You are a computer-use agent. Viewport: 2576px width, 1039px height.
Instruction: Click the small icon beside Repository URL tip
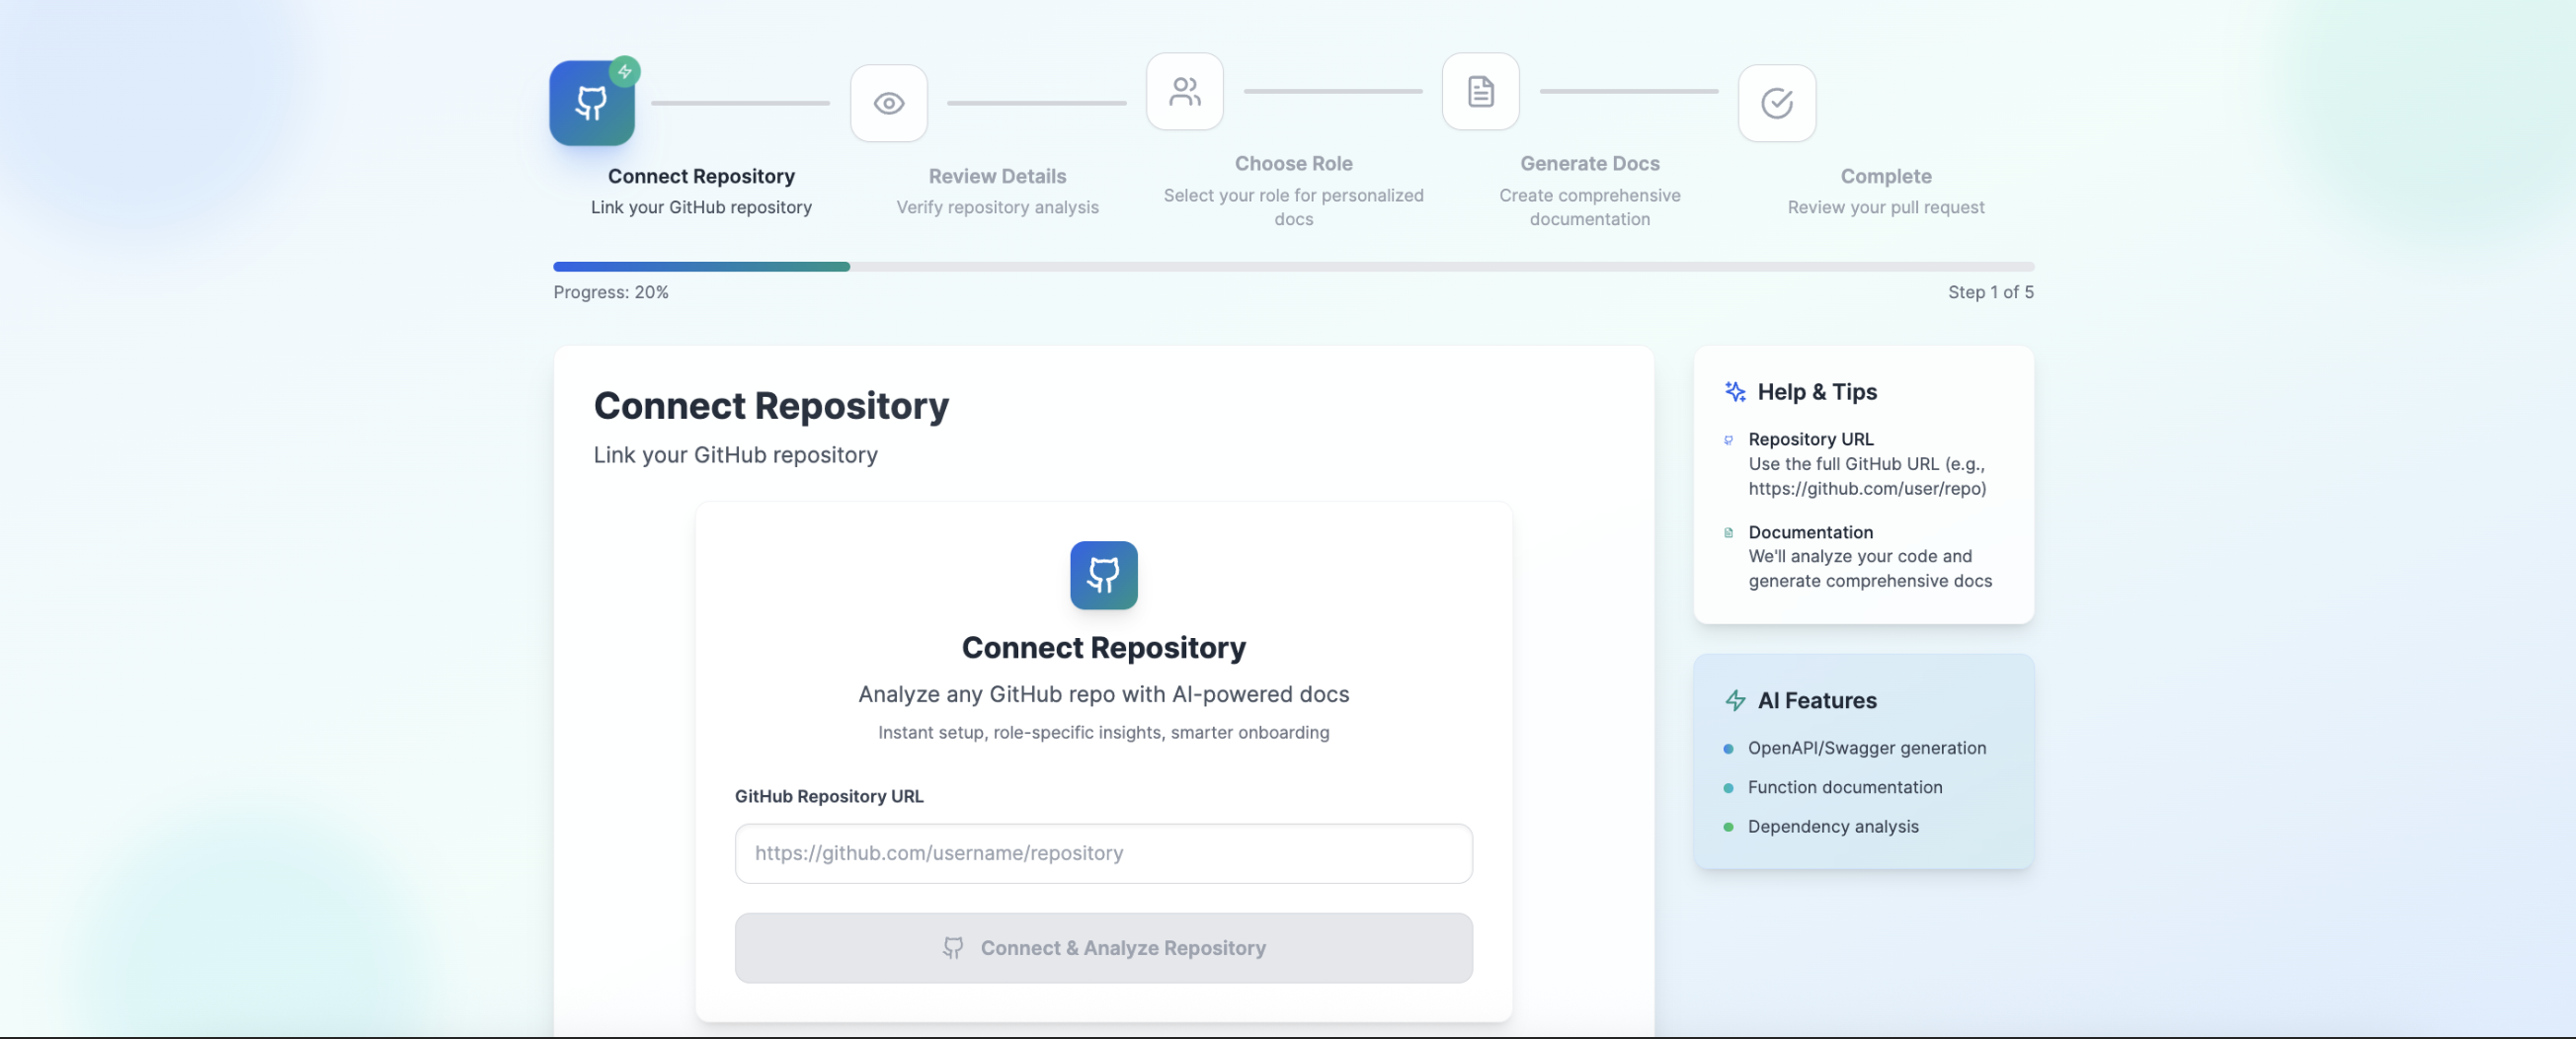pyautogui.click(x=1728, y=440)
